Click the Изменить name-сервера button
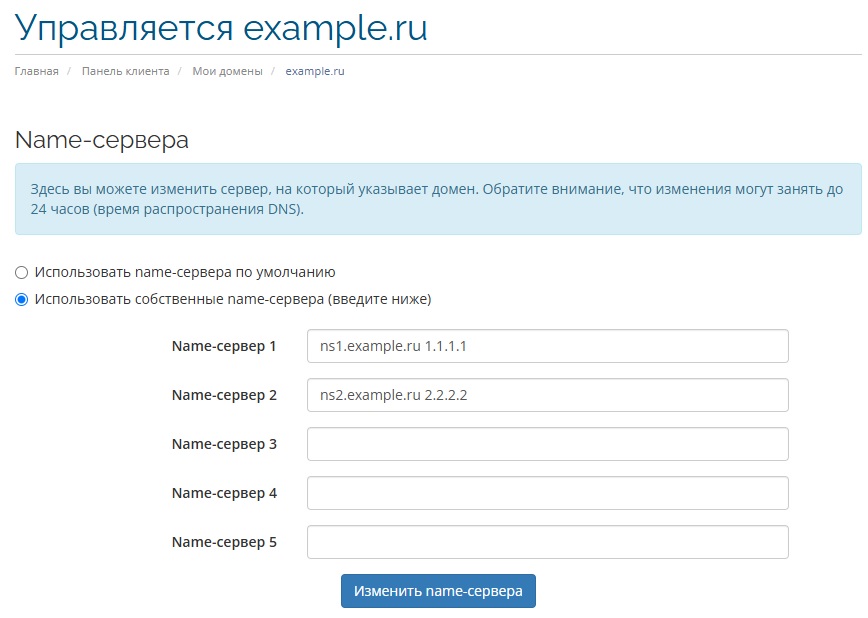This screenshot has height=618, width=868. (x=438, y=591)
